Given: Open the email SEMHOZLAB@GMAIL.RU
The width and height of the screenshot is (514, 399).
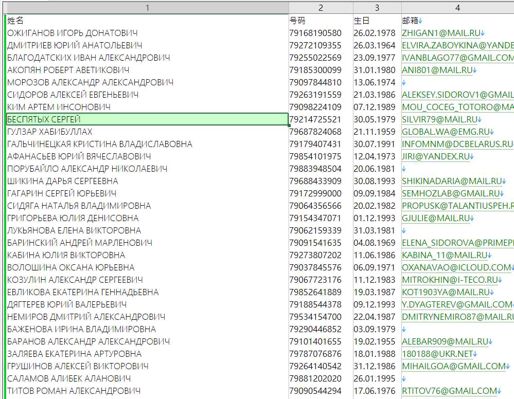Looking at the screenshot, I should point(451,193).
